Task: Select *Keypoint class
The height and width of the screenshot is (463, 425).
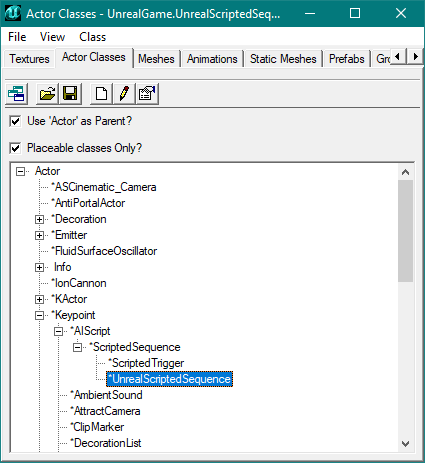Action: (73, 315)
